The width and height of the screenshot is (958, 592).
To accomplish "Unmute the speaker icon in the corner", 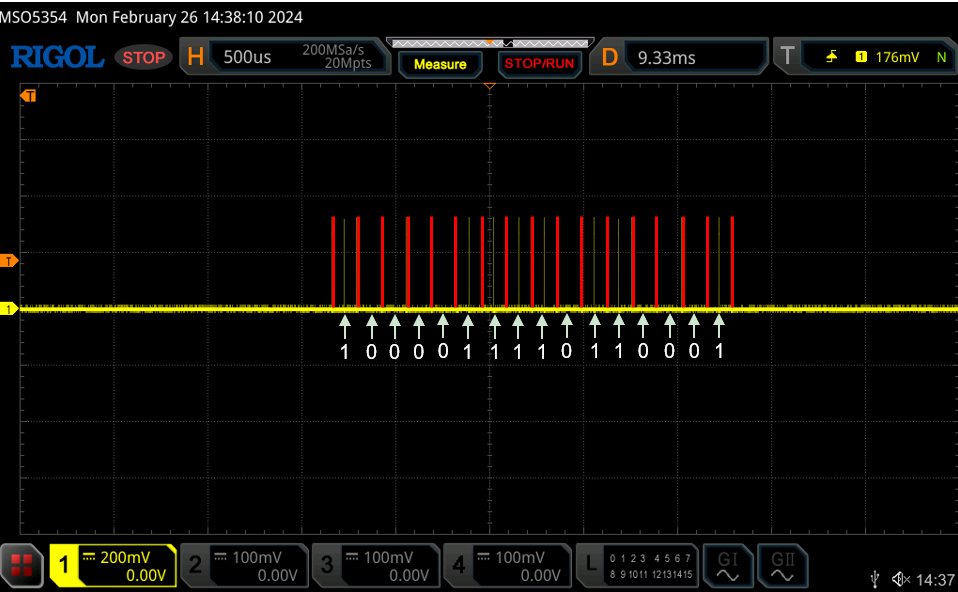I will [899, 578].
